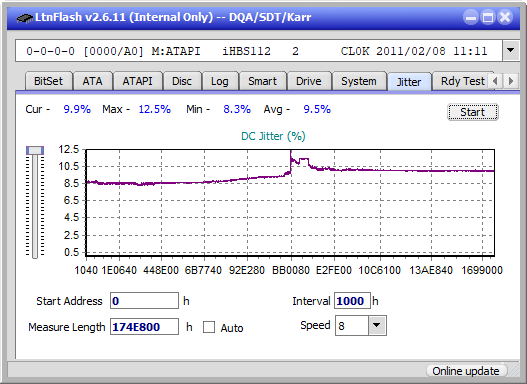Open the Speed dropdown list
This screenshot has width=527, height=384.
coord(377,325)
